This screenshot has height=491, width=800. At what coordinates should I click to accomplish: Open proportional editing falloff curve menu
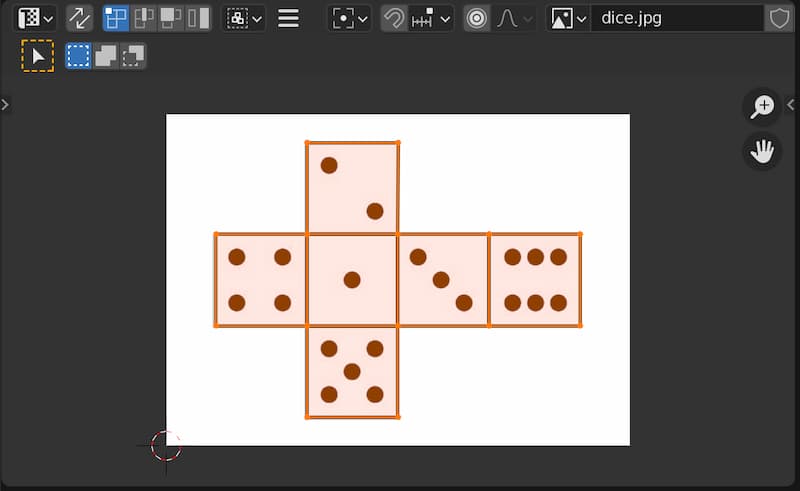[x=514, y=18]
